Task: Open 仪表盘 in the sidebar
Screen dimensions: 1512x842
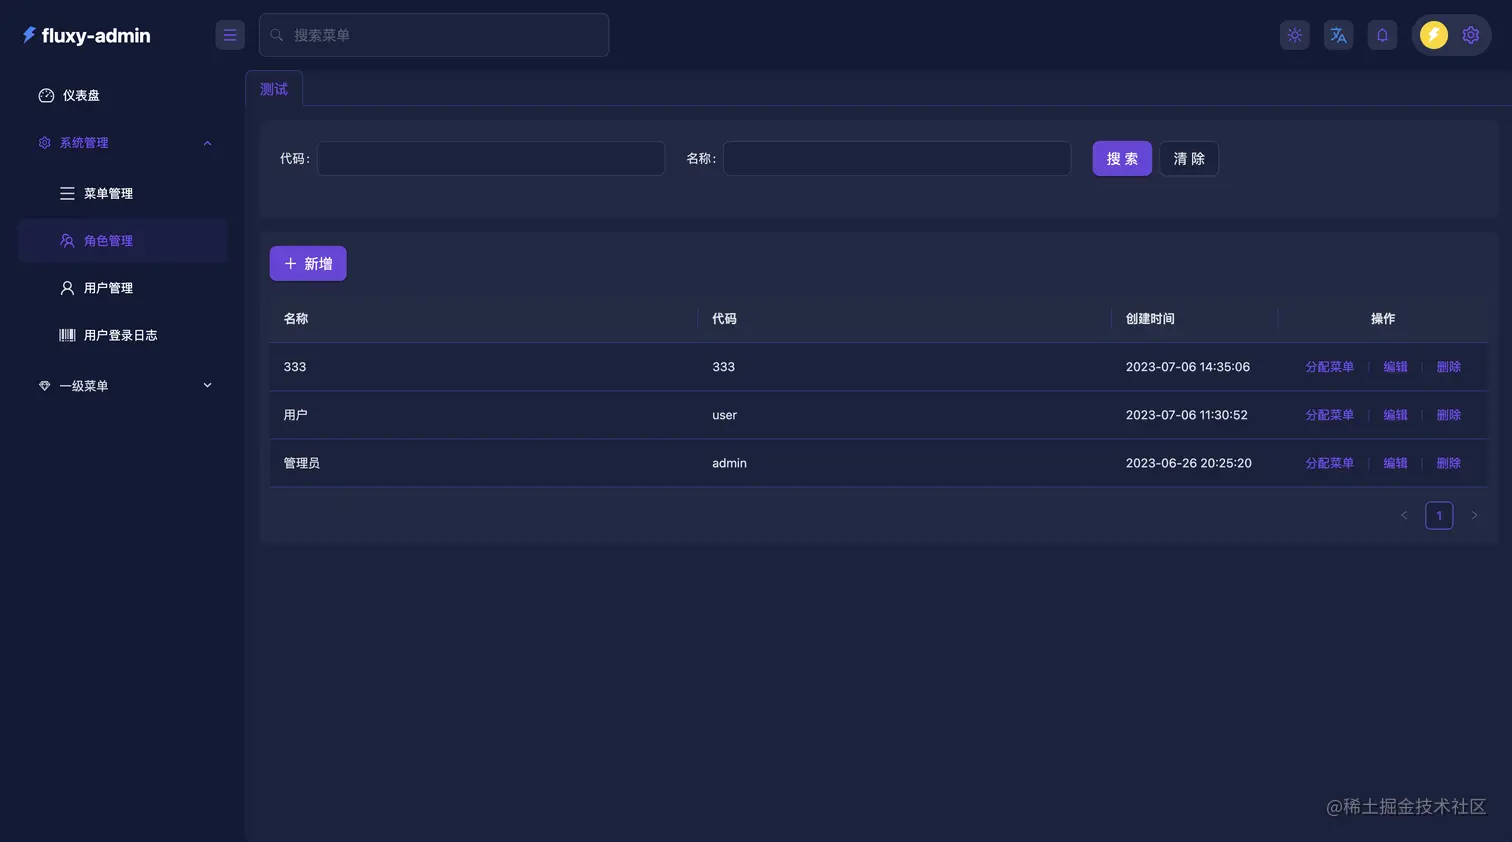Action: [123, 96]
